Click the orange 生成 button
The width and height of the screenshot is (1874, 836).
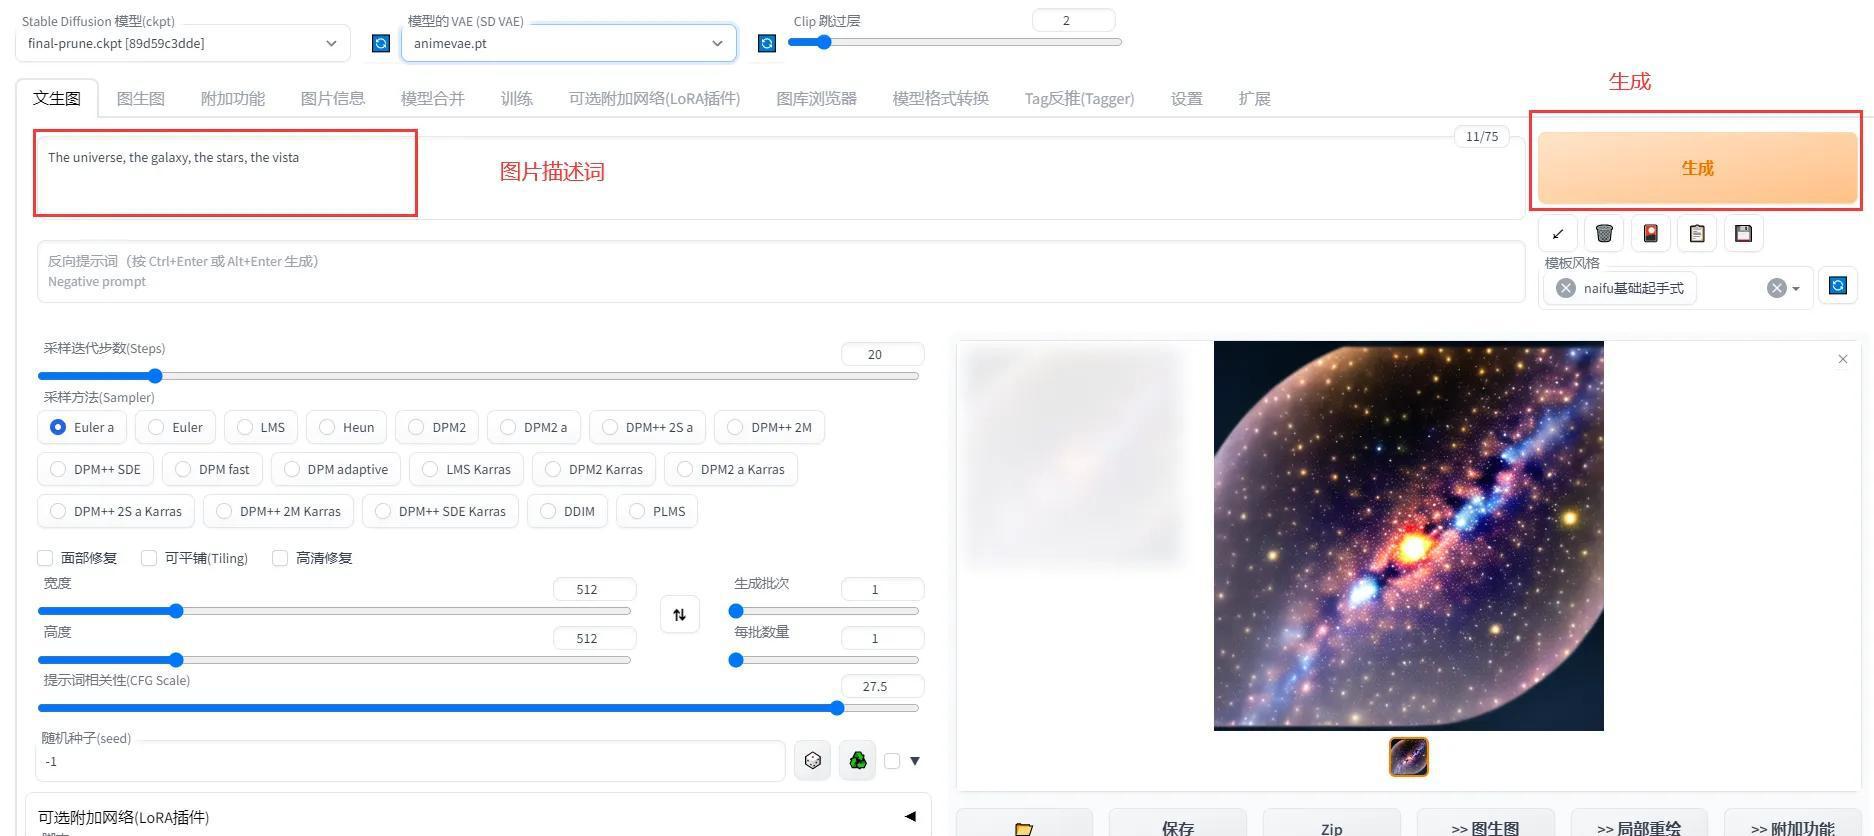point(1697,168)
